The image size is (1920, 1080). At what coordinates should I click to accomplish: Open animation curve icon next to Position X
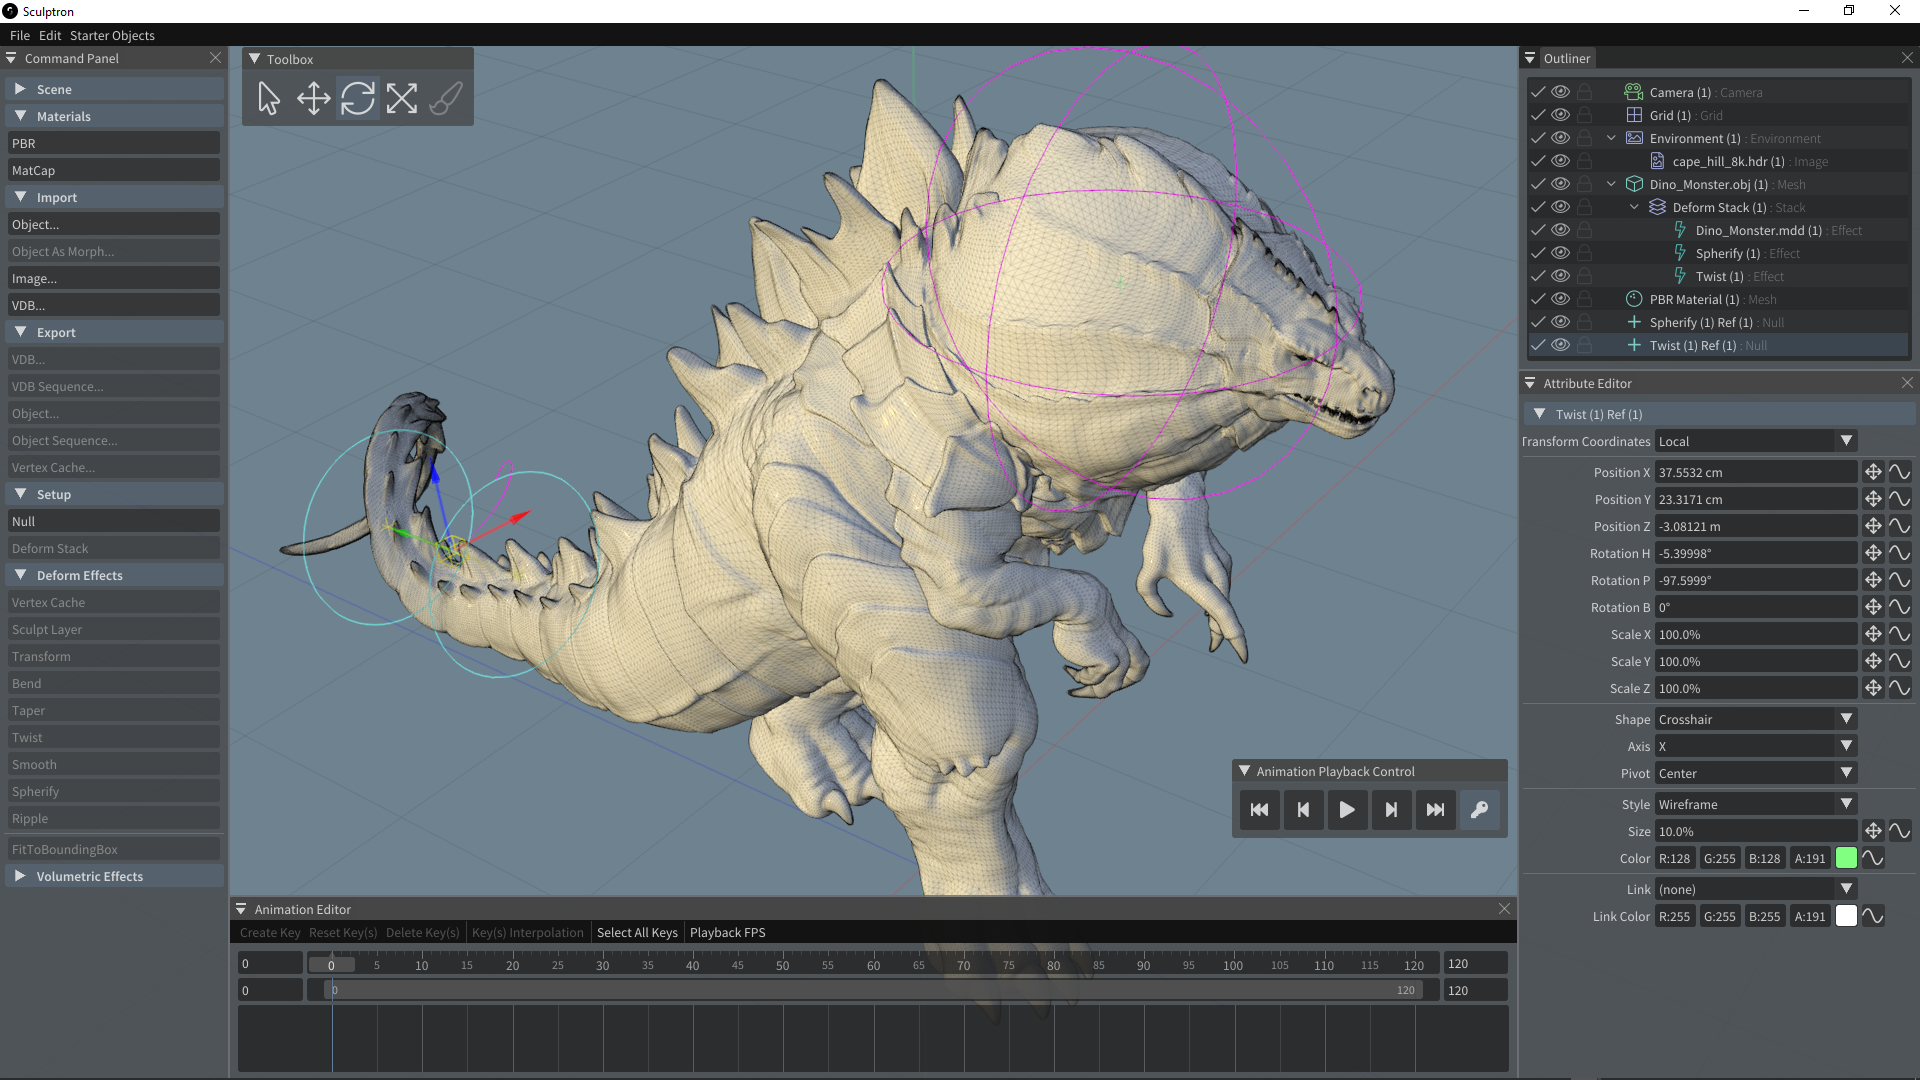coord(1899,472)
